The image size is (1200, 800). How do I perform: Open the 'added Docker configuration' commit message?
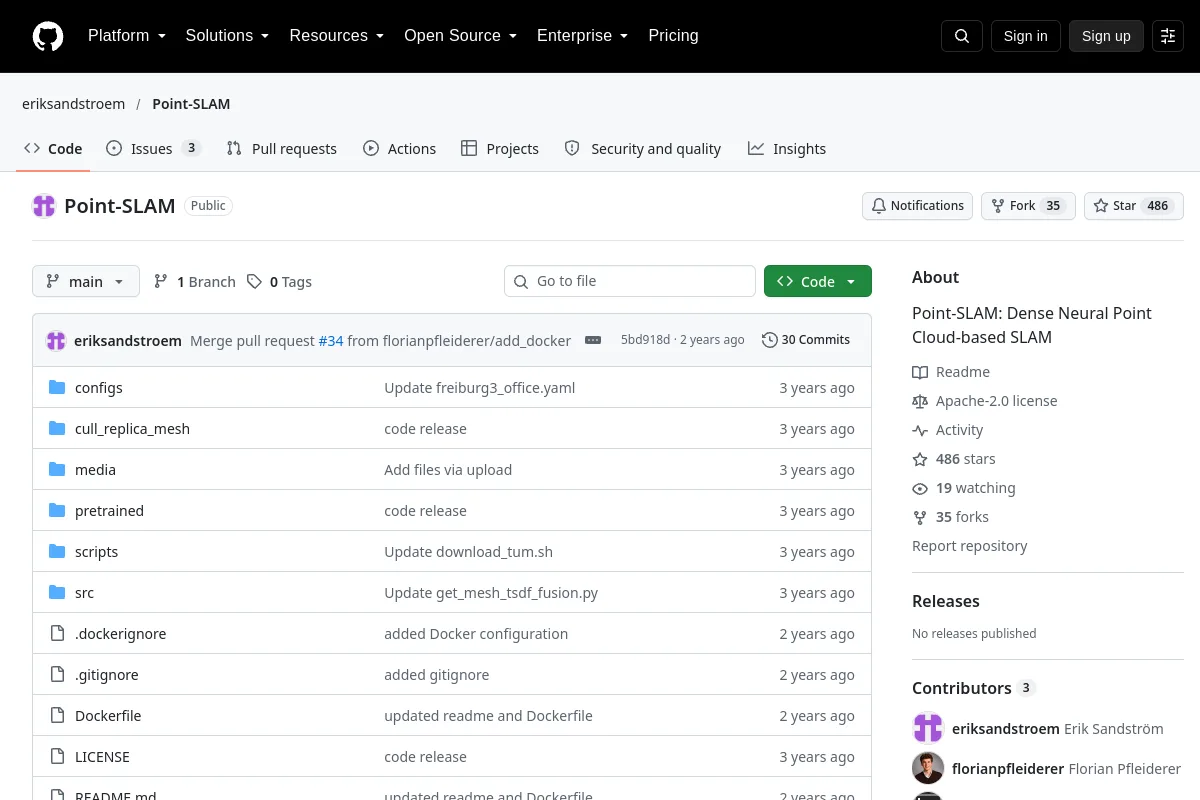click(x=476, y=634)
